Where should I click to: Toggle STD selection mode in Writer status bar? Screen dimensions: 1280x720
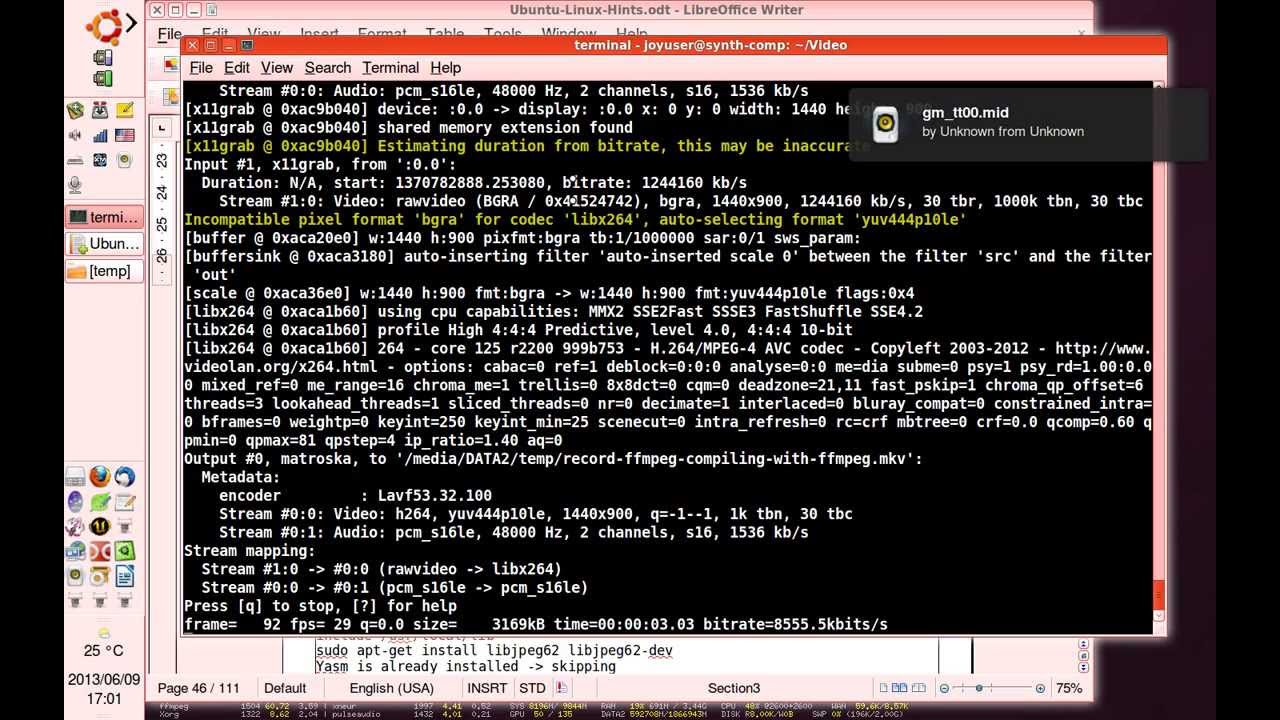point(532,688)
